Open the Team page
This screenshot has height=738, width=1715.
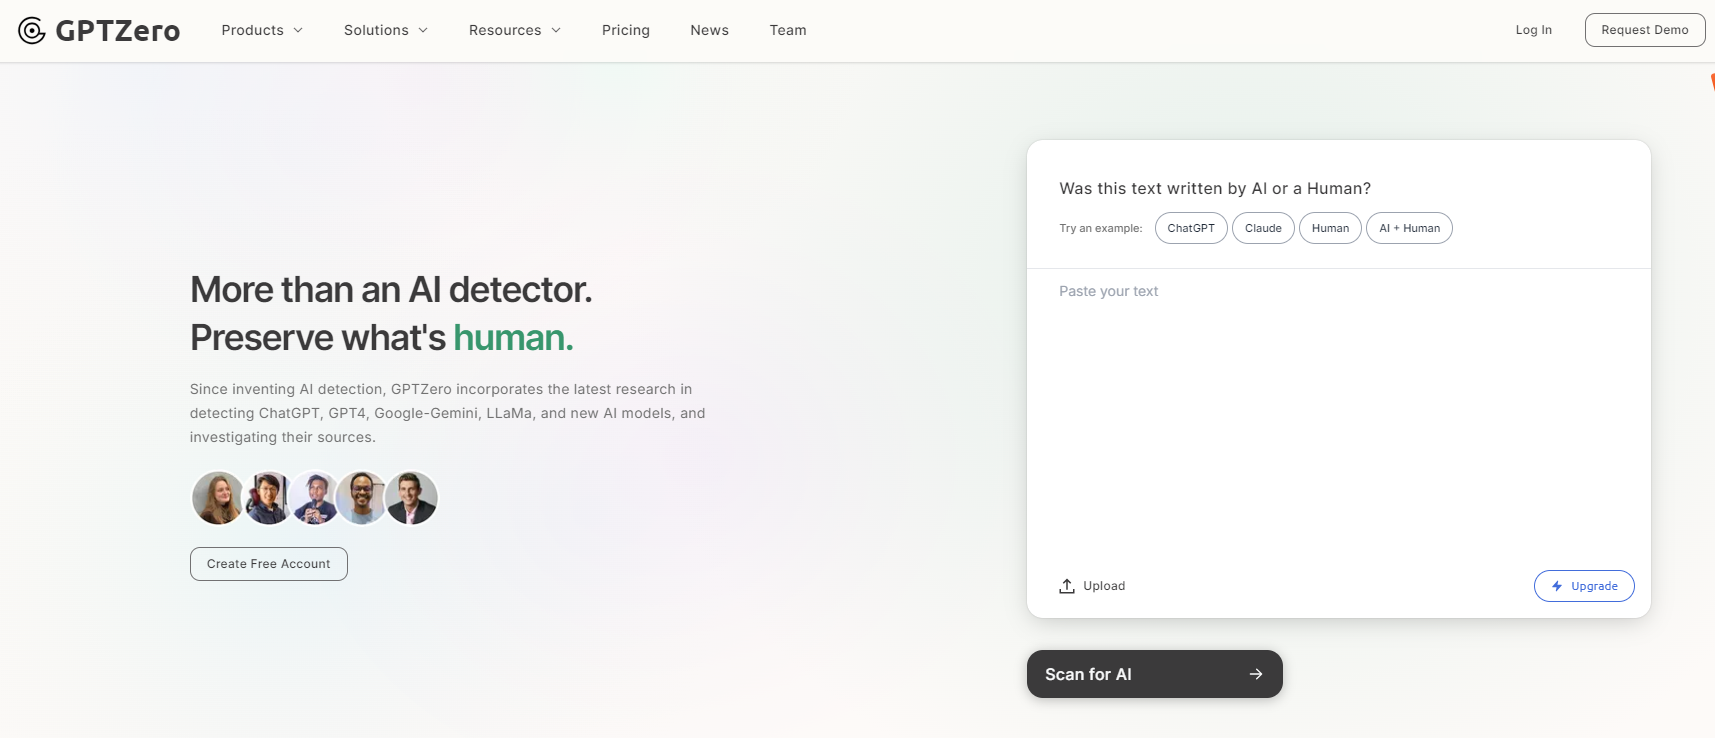pyautogui.click(x=788, y=30)
